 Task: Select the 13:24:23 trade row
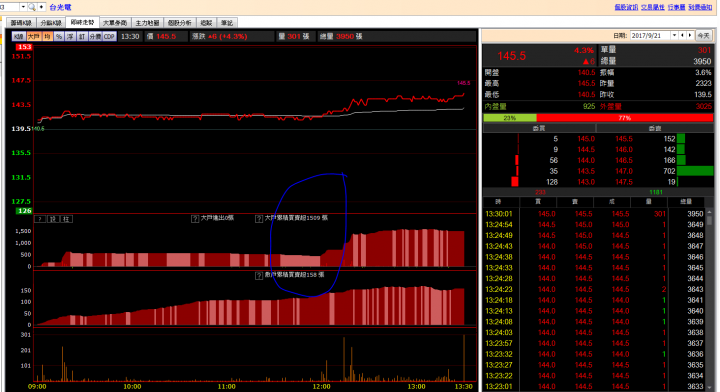[594, 289]
